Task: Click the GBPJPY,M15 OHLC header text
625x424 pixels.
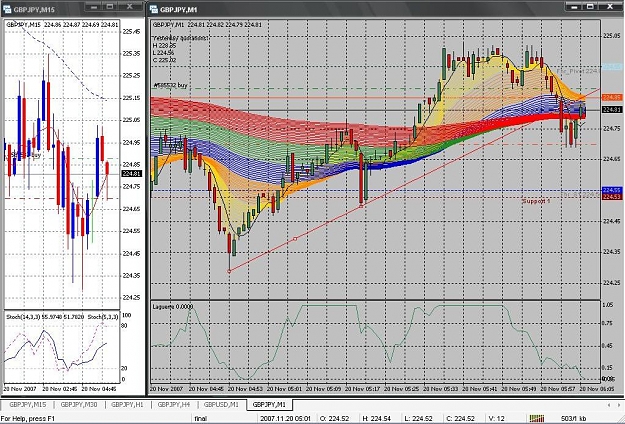Action: point(62,25)
